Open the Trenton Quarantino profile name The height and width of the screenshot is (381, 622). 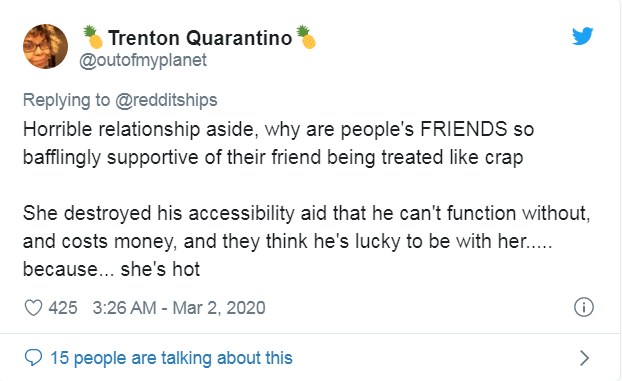tap(200, 38)
